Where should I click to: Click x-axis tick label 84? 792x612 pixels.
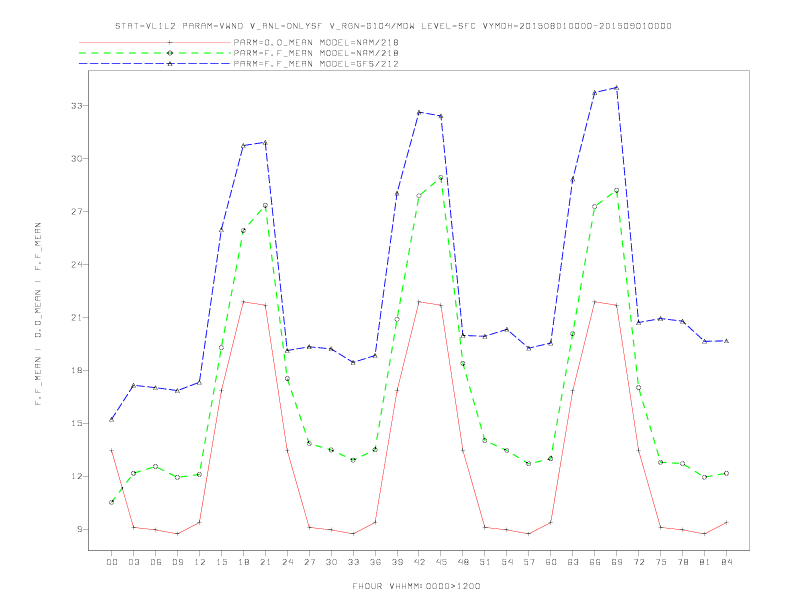[x=726, y=562]
